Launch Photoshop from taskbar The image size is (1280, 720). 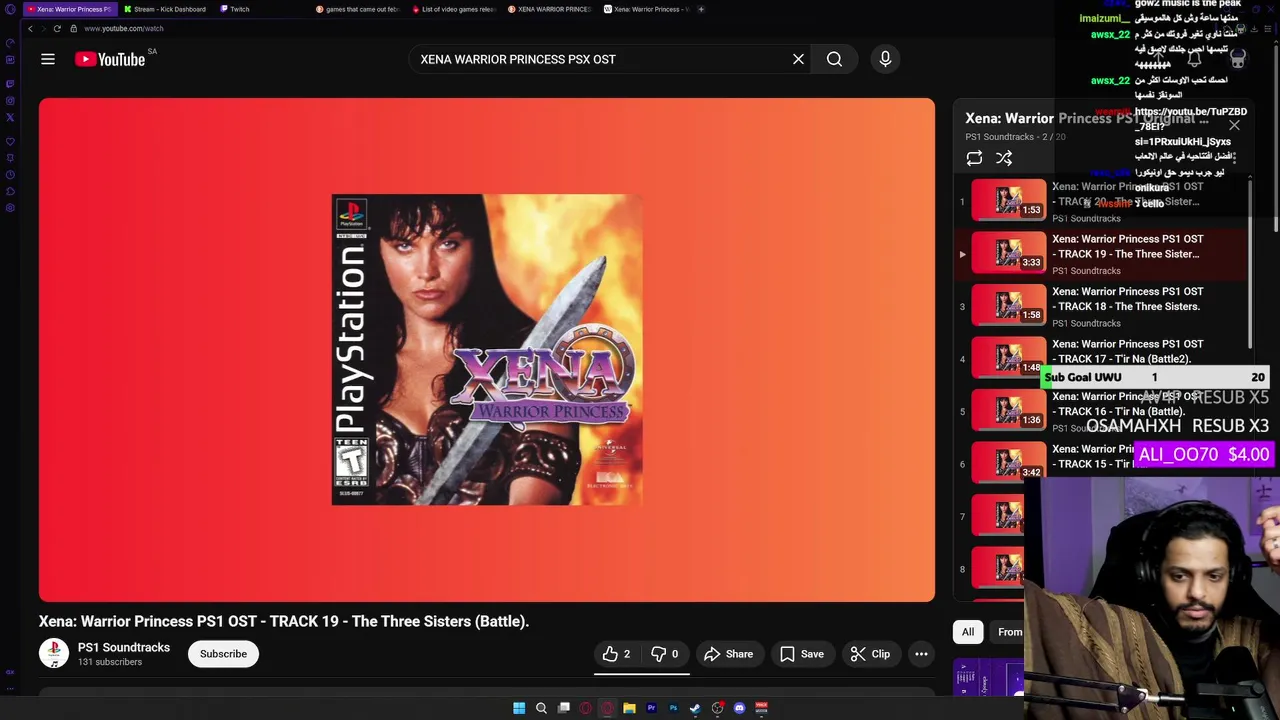click(673, 708)
